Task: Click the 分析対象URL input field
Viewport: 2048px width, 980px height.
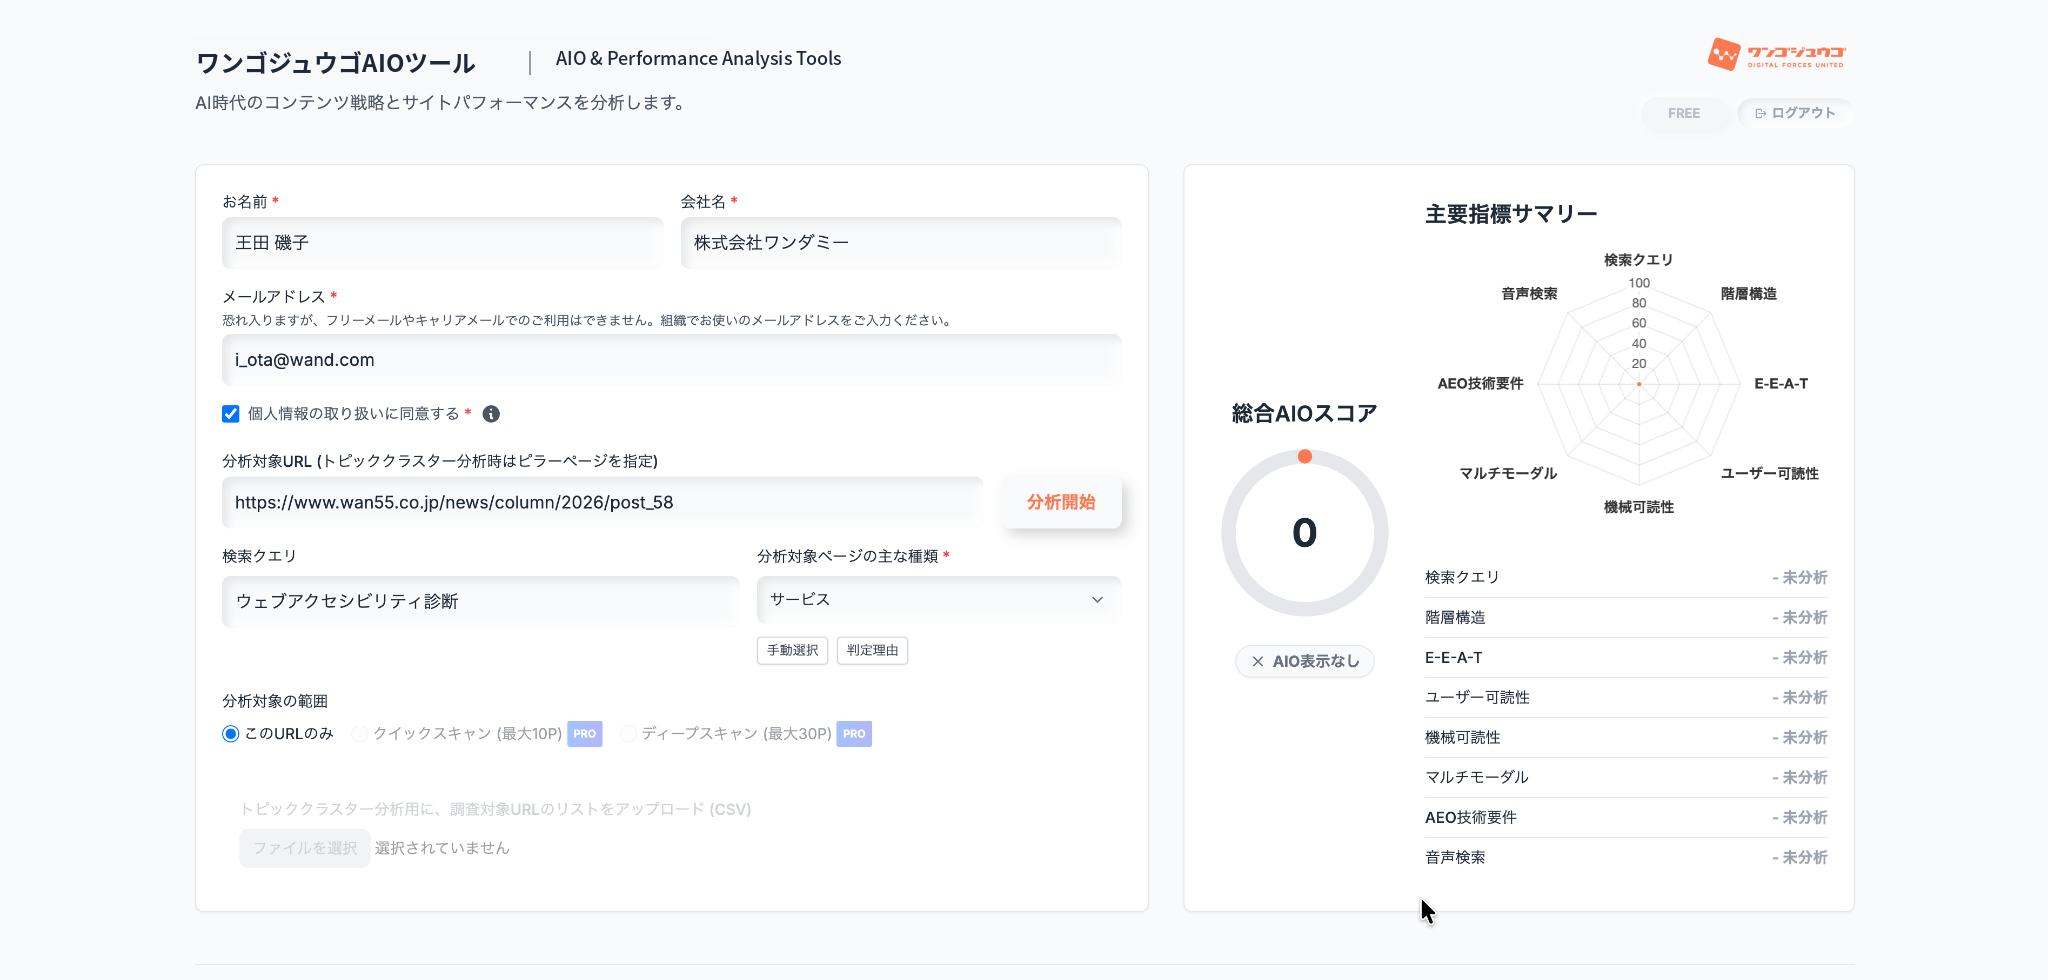Action: [603, 502]
